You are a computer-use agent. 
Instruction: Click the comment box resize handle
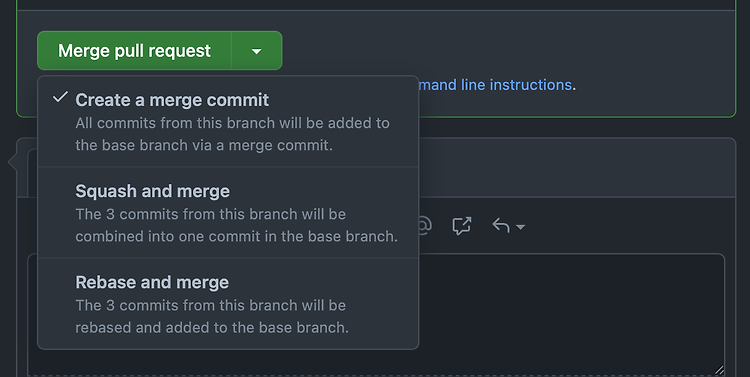click(719, 370)
